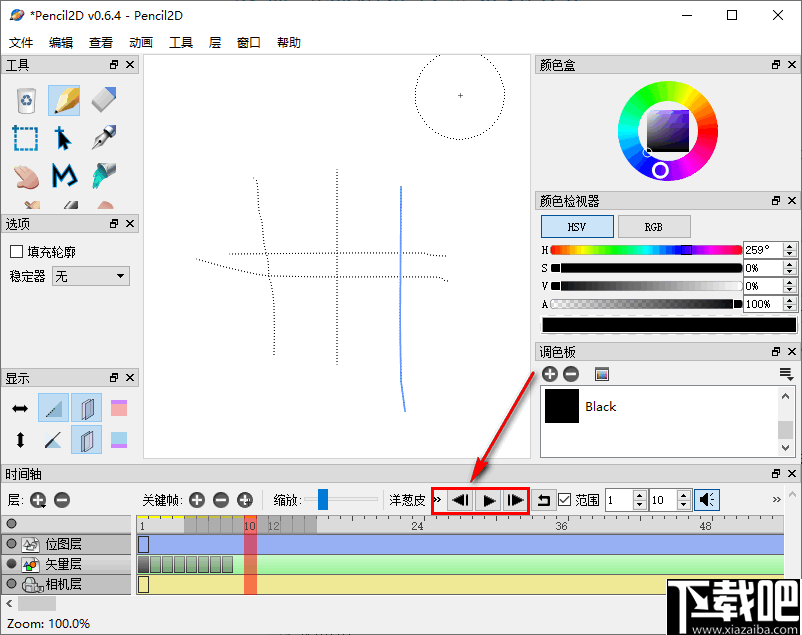Select the Pen tool
This screenshot has width=802, height=635.
point(103,138)
